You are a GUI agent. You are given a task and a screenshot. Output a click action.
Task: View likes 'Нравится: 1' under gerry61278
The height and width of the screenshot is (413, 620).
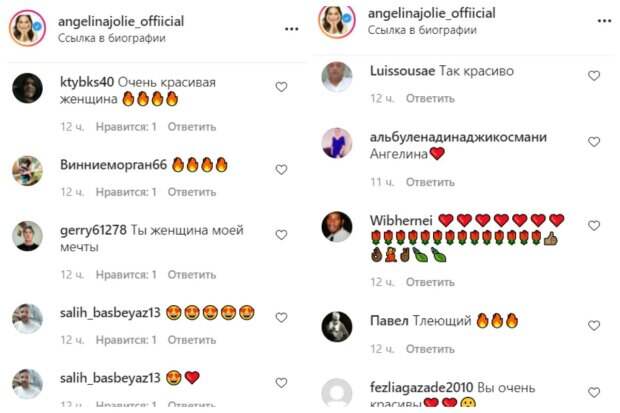click(126, 275)
